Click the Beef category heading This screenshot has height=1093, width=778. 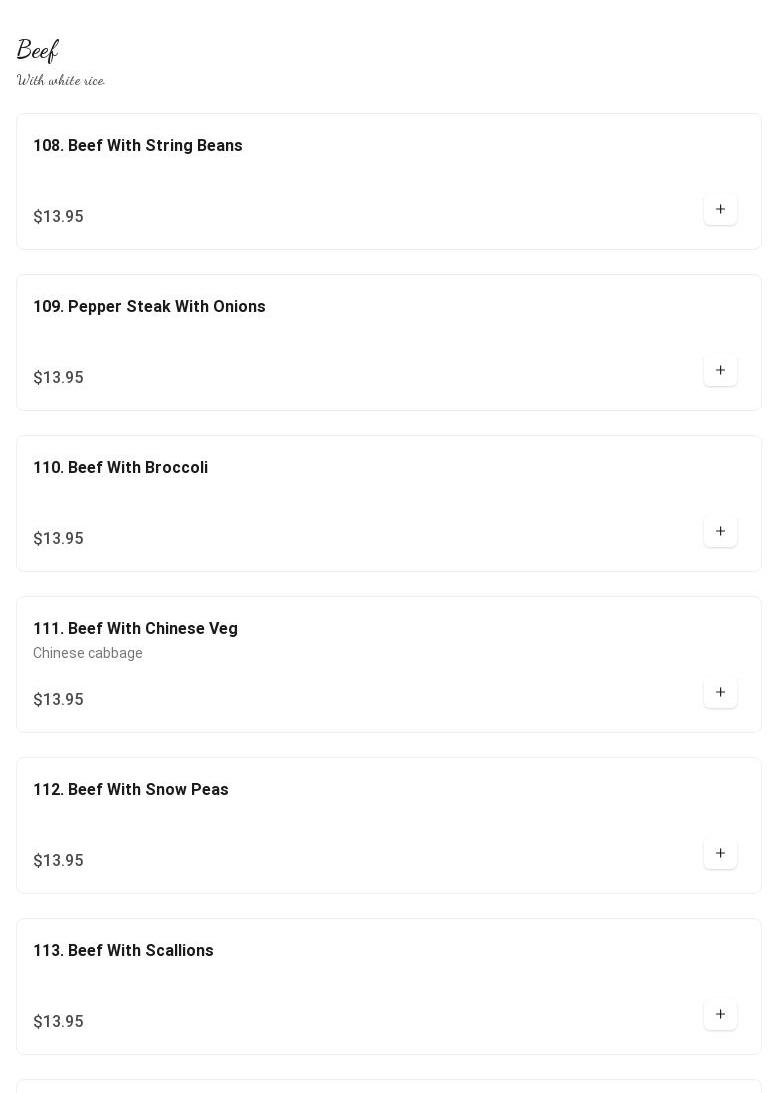38,50
